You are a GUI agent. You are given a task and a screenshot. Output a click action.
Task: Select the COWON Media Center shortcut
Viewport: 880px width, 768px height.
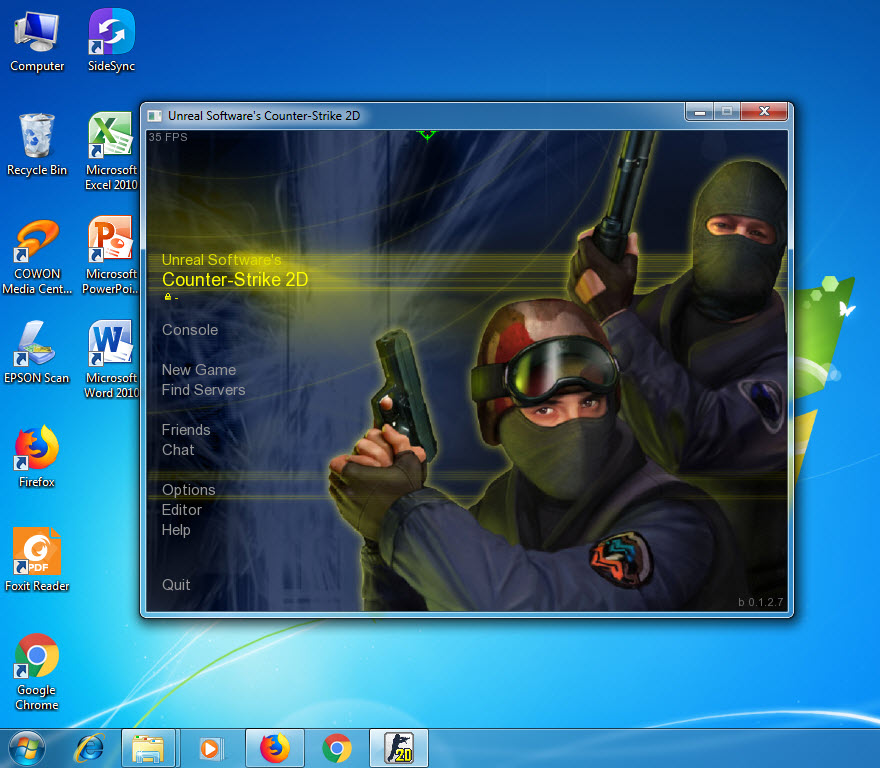point(37,257)
